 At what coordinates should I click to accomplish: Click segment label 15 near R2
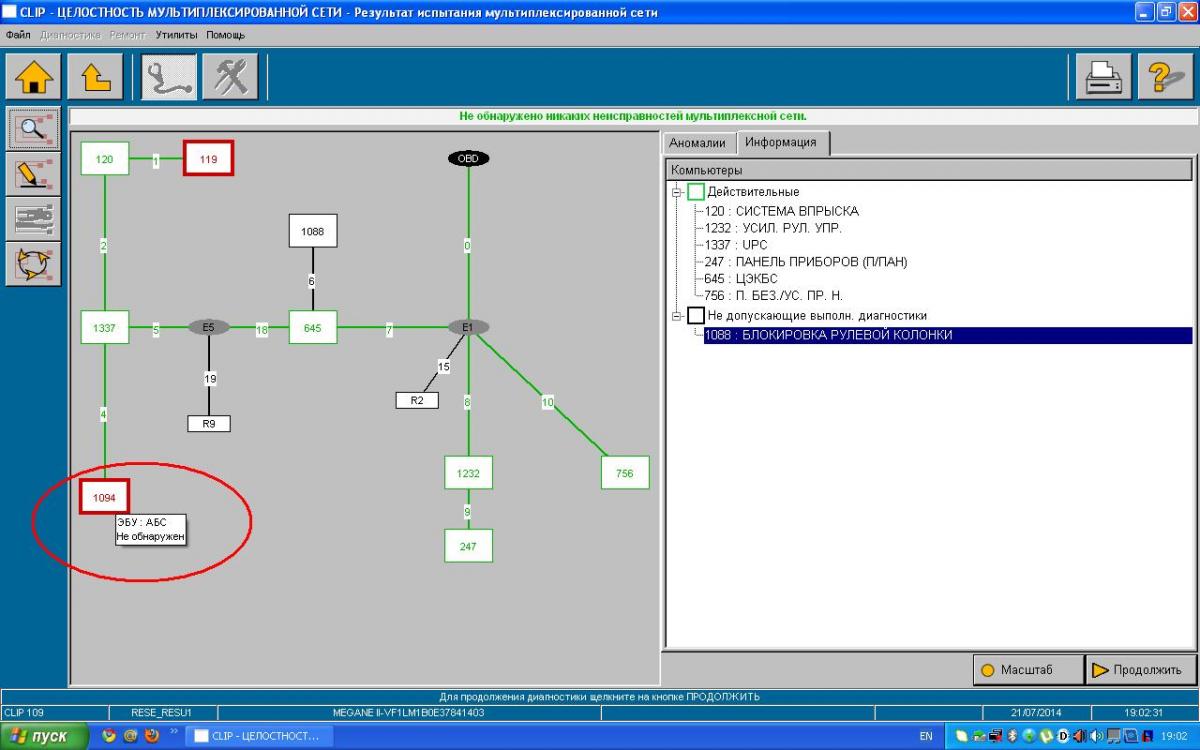tap(444, 367)
